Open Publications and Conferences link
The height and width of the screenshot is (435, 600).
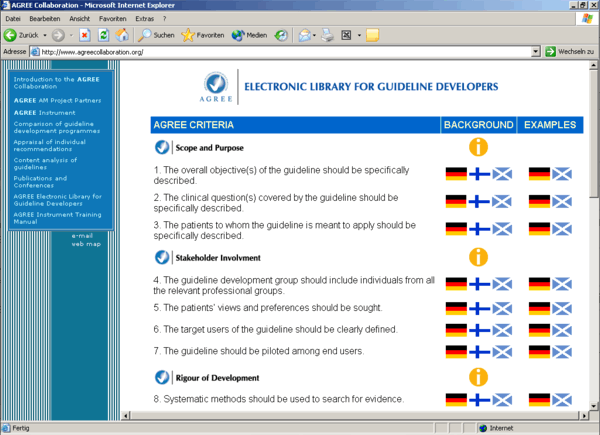tap(40, 182)
